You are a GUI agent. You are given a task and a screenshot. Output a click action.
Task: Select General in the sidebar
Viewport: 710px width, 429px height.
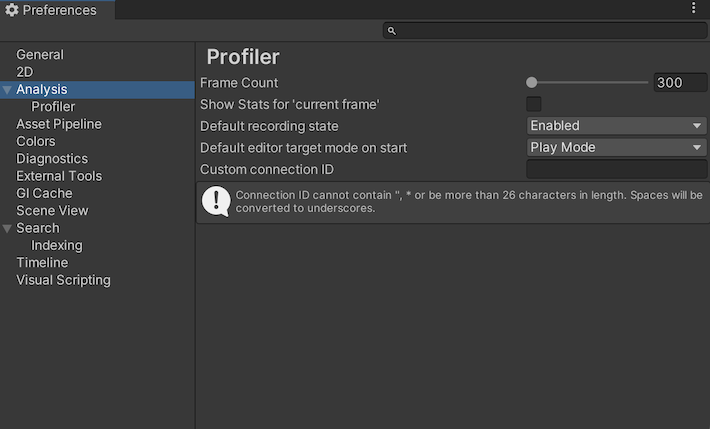[40, 55]
